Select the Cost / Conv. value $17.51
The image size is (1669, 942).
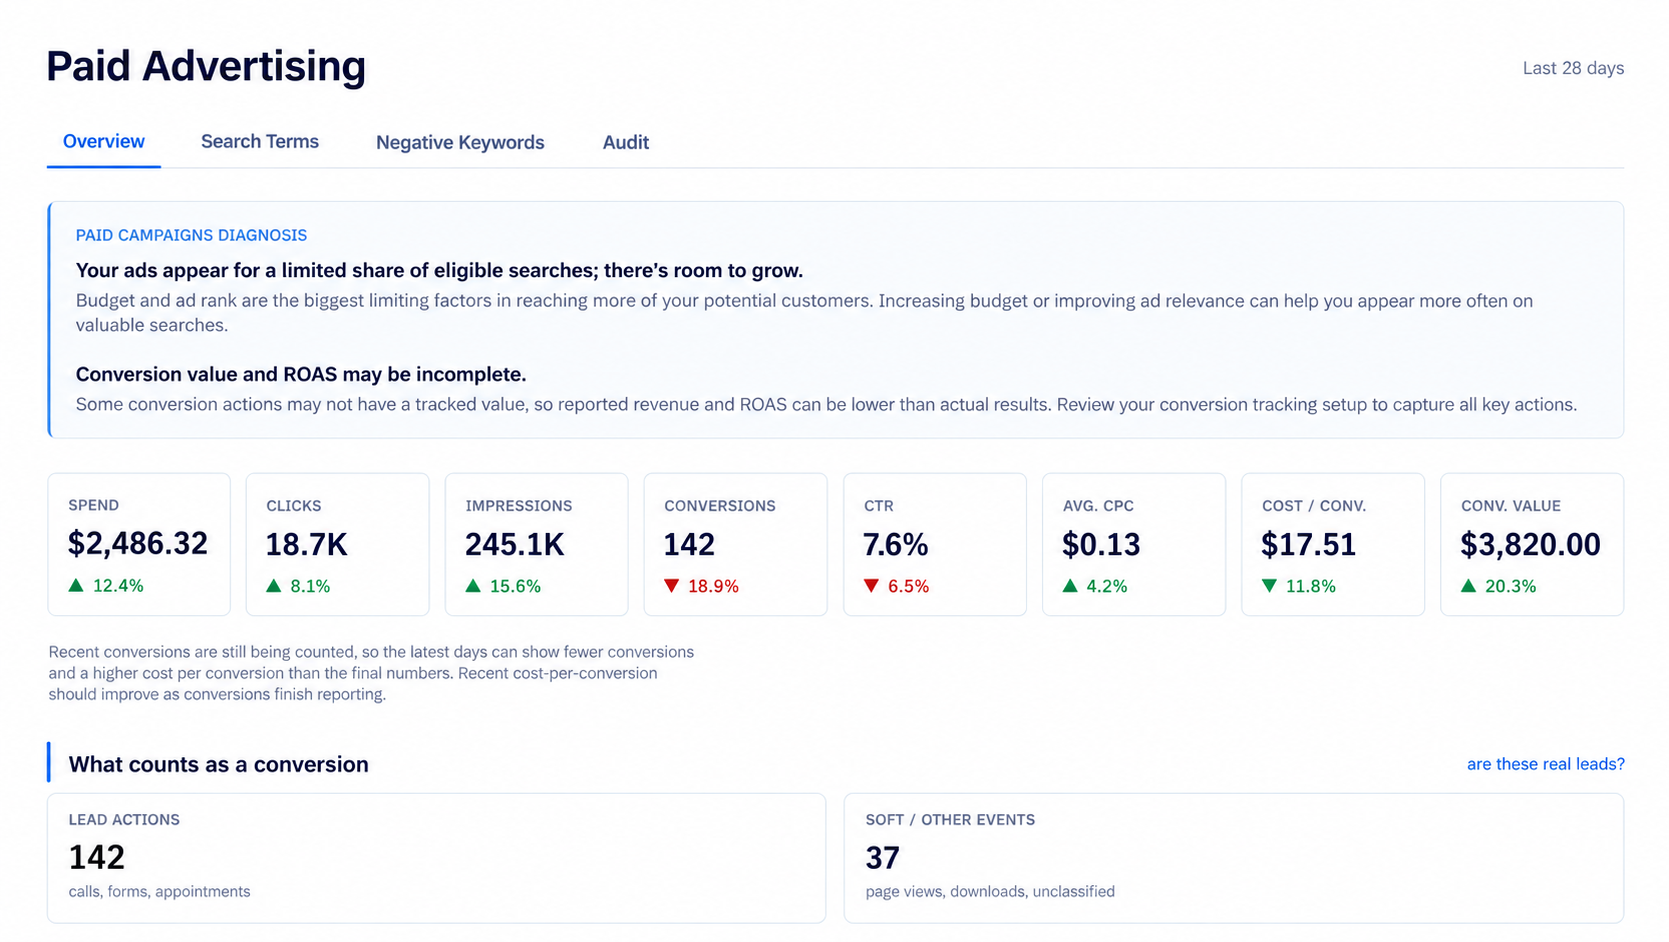[x=1308, y=544]
